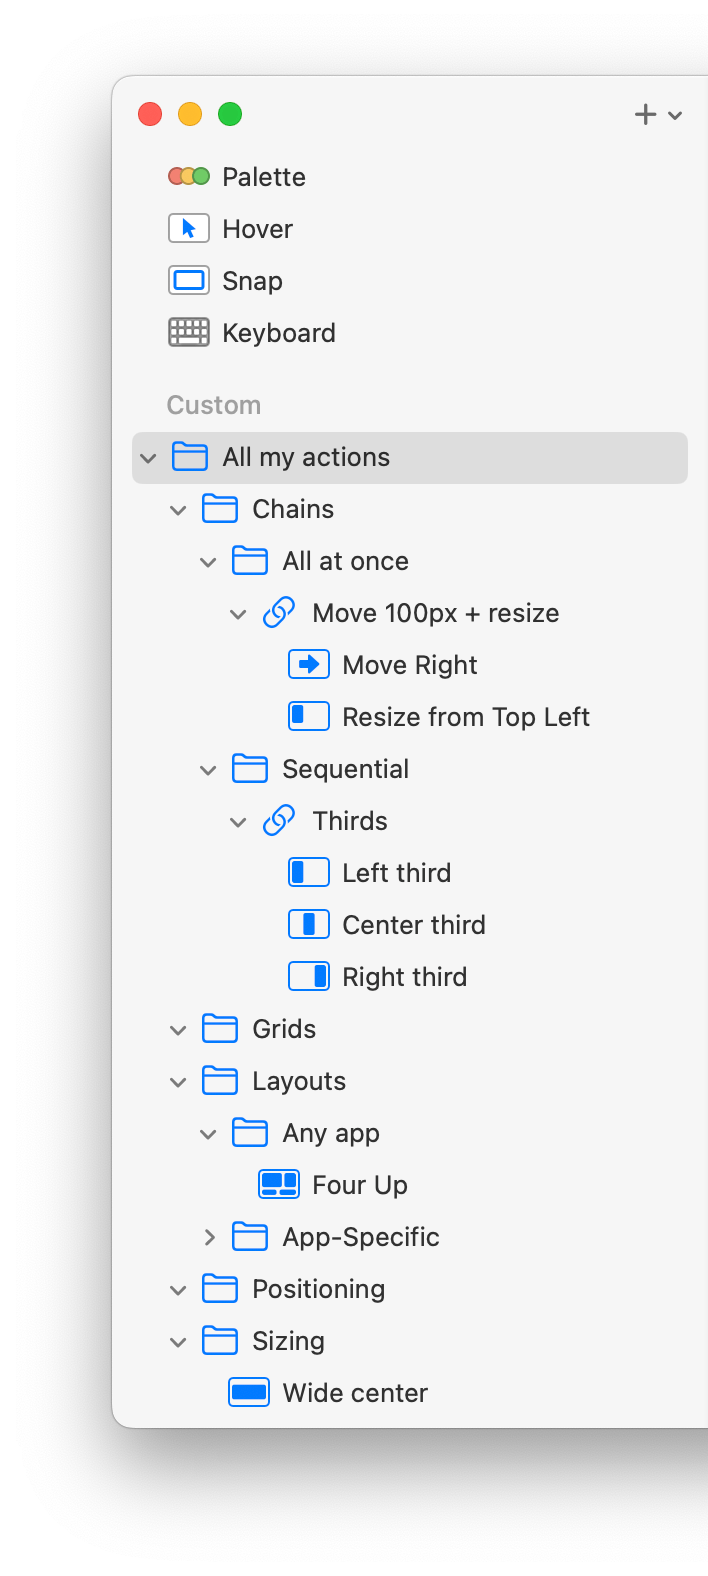This screenshot has width=708, height=1576.
Task: Click the Center third icon
Action: [309, 925]
